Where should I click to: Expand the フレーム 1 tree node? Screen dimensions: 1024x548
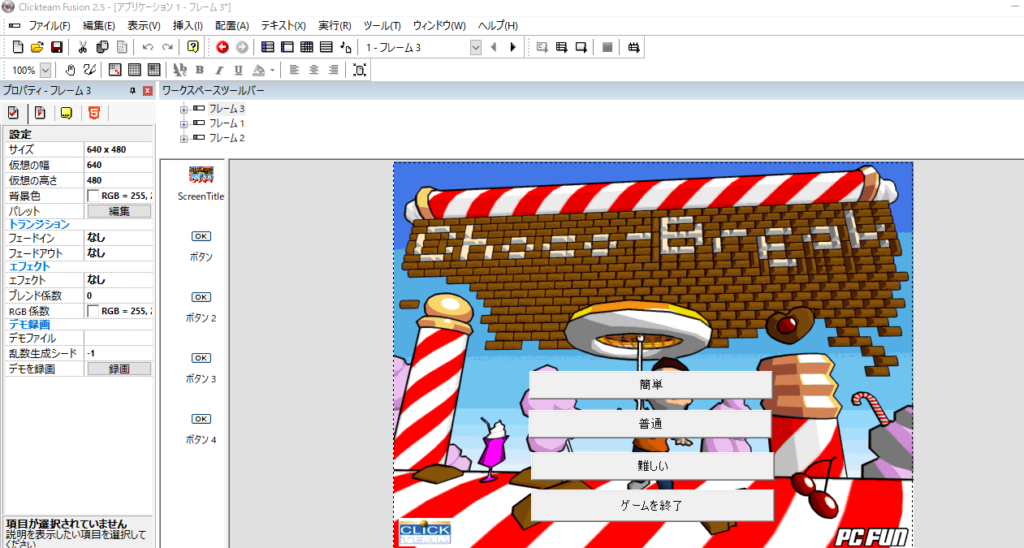tap(184, 123)
